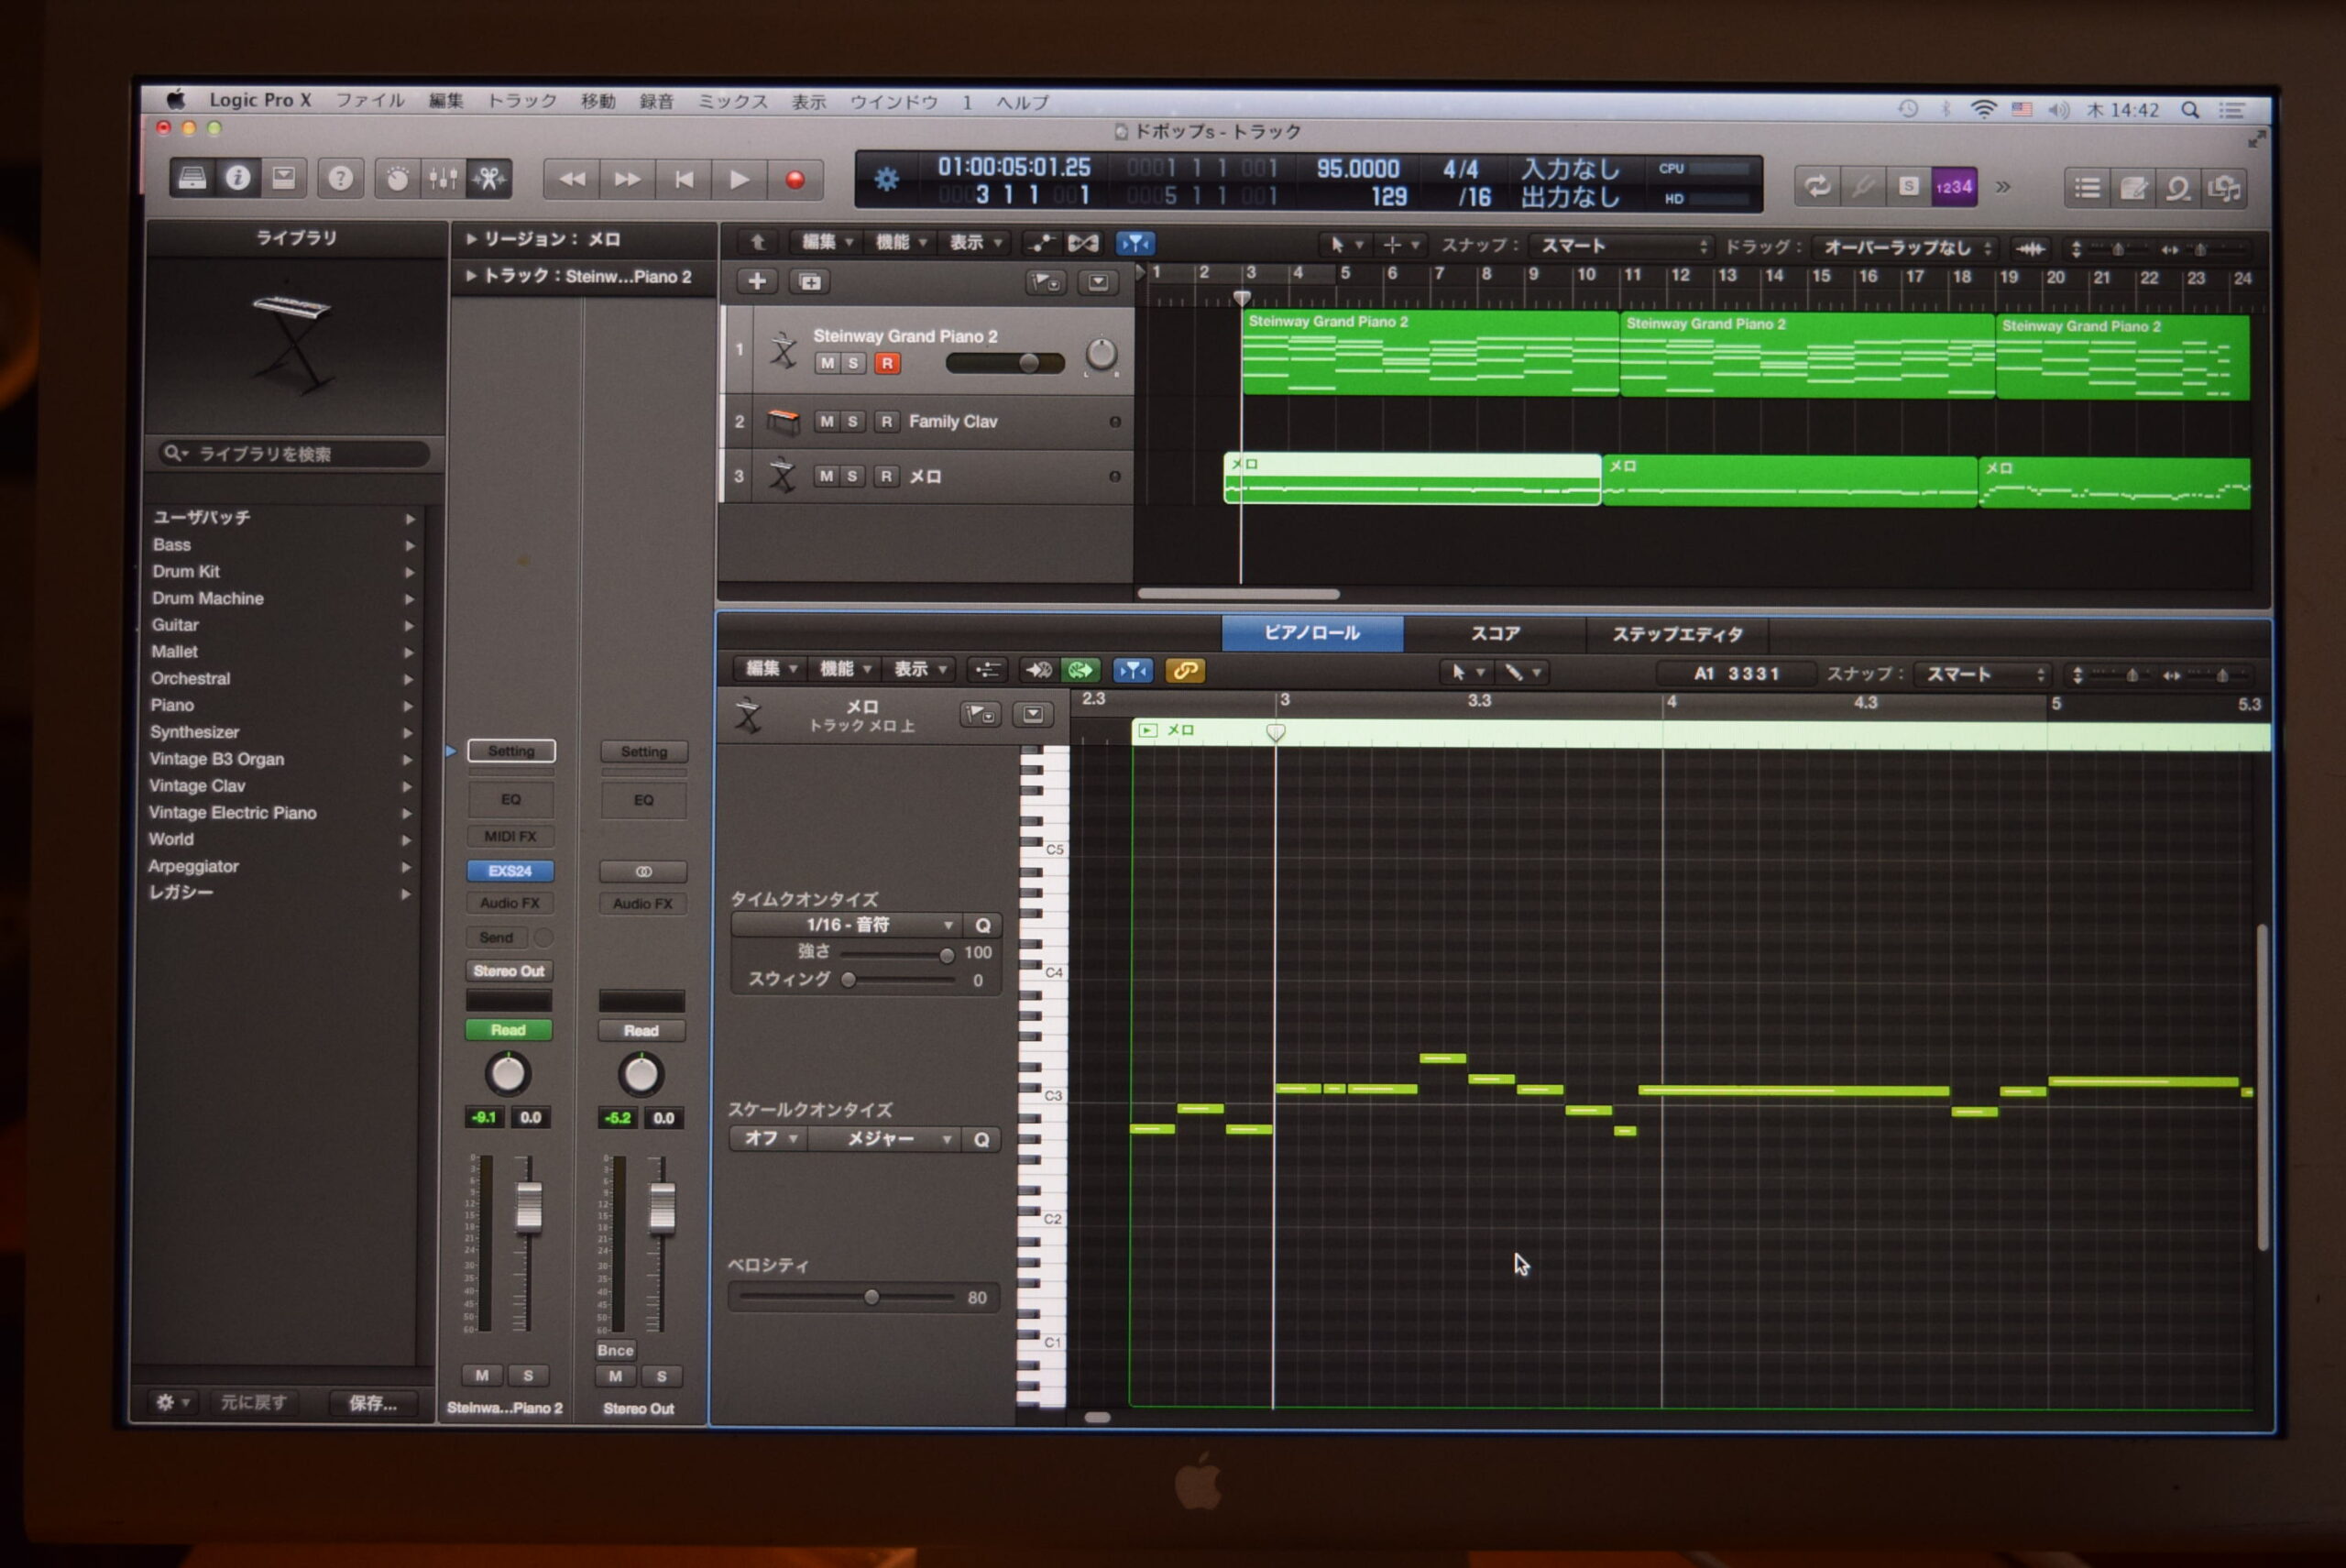The image size is (2346, 1568).
Task: Click the EXS24 instrument slot
Action: 510,871
